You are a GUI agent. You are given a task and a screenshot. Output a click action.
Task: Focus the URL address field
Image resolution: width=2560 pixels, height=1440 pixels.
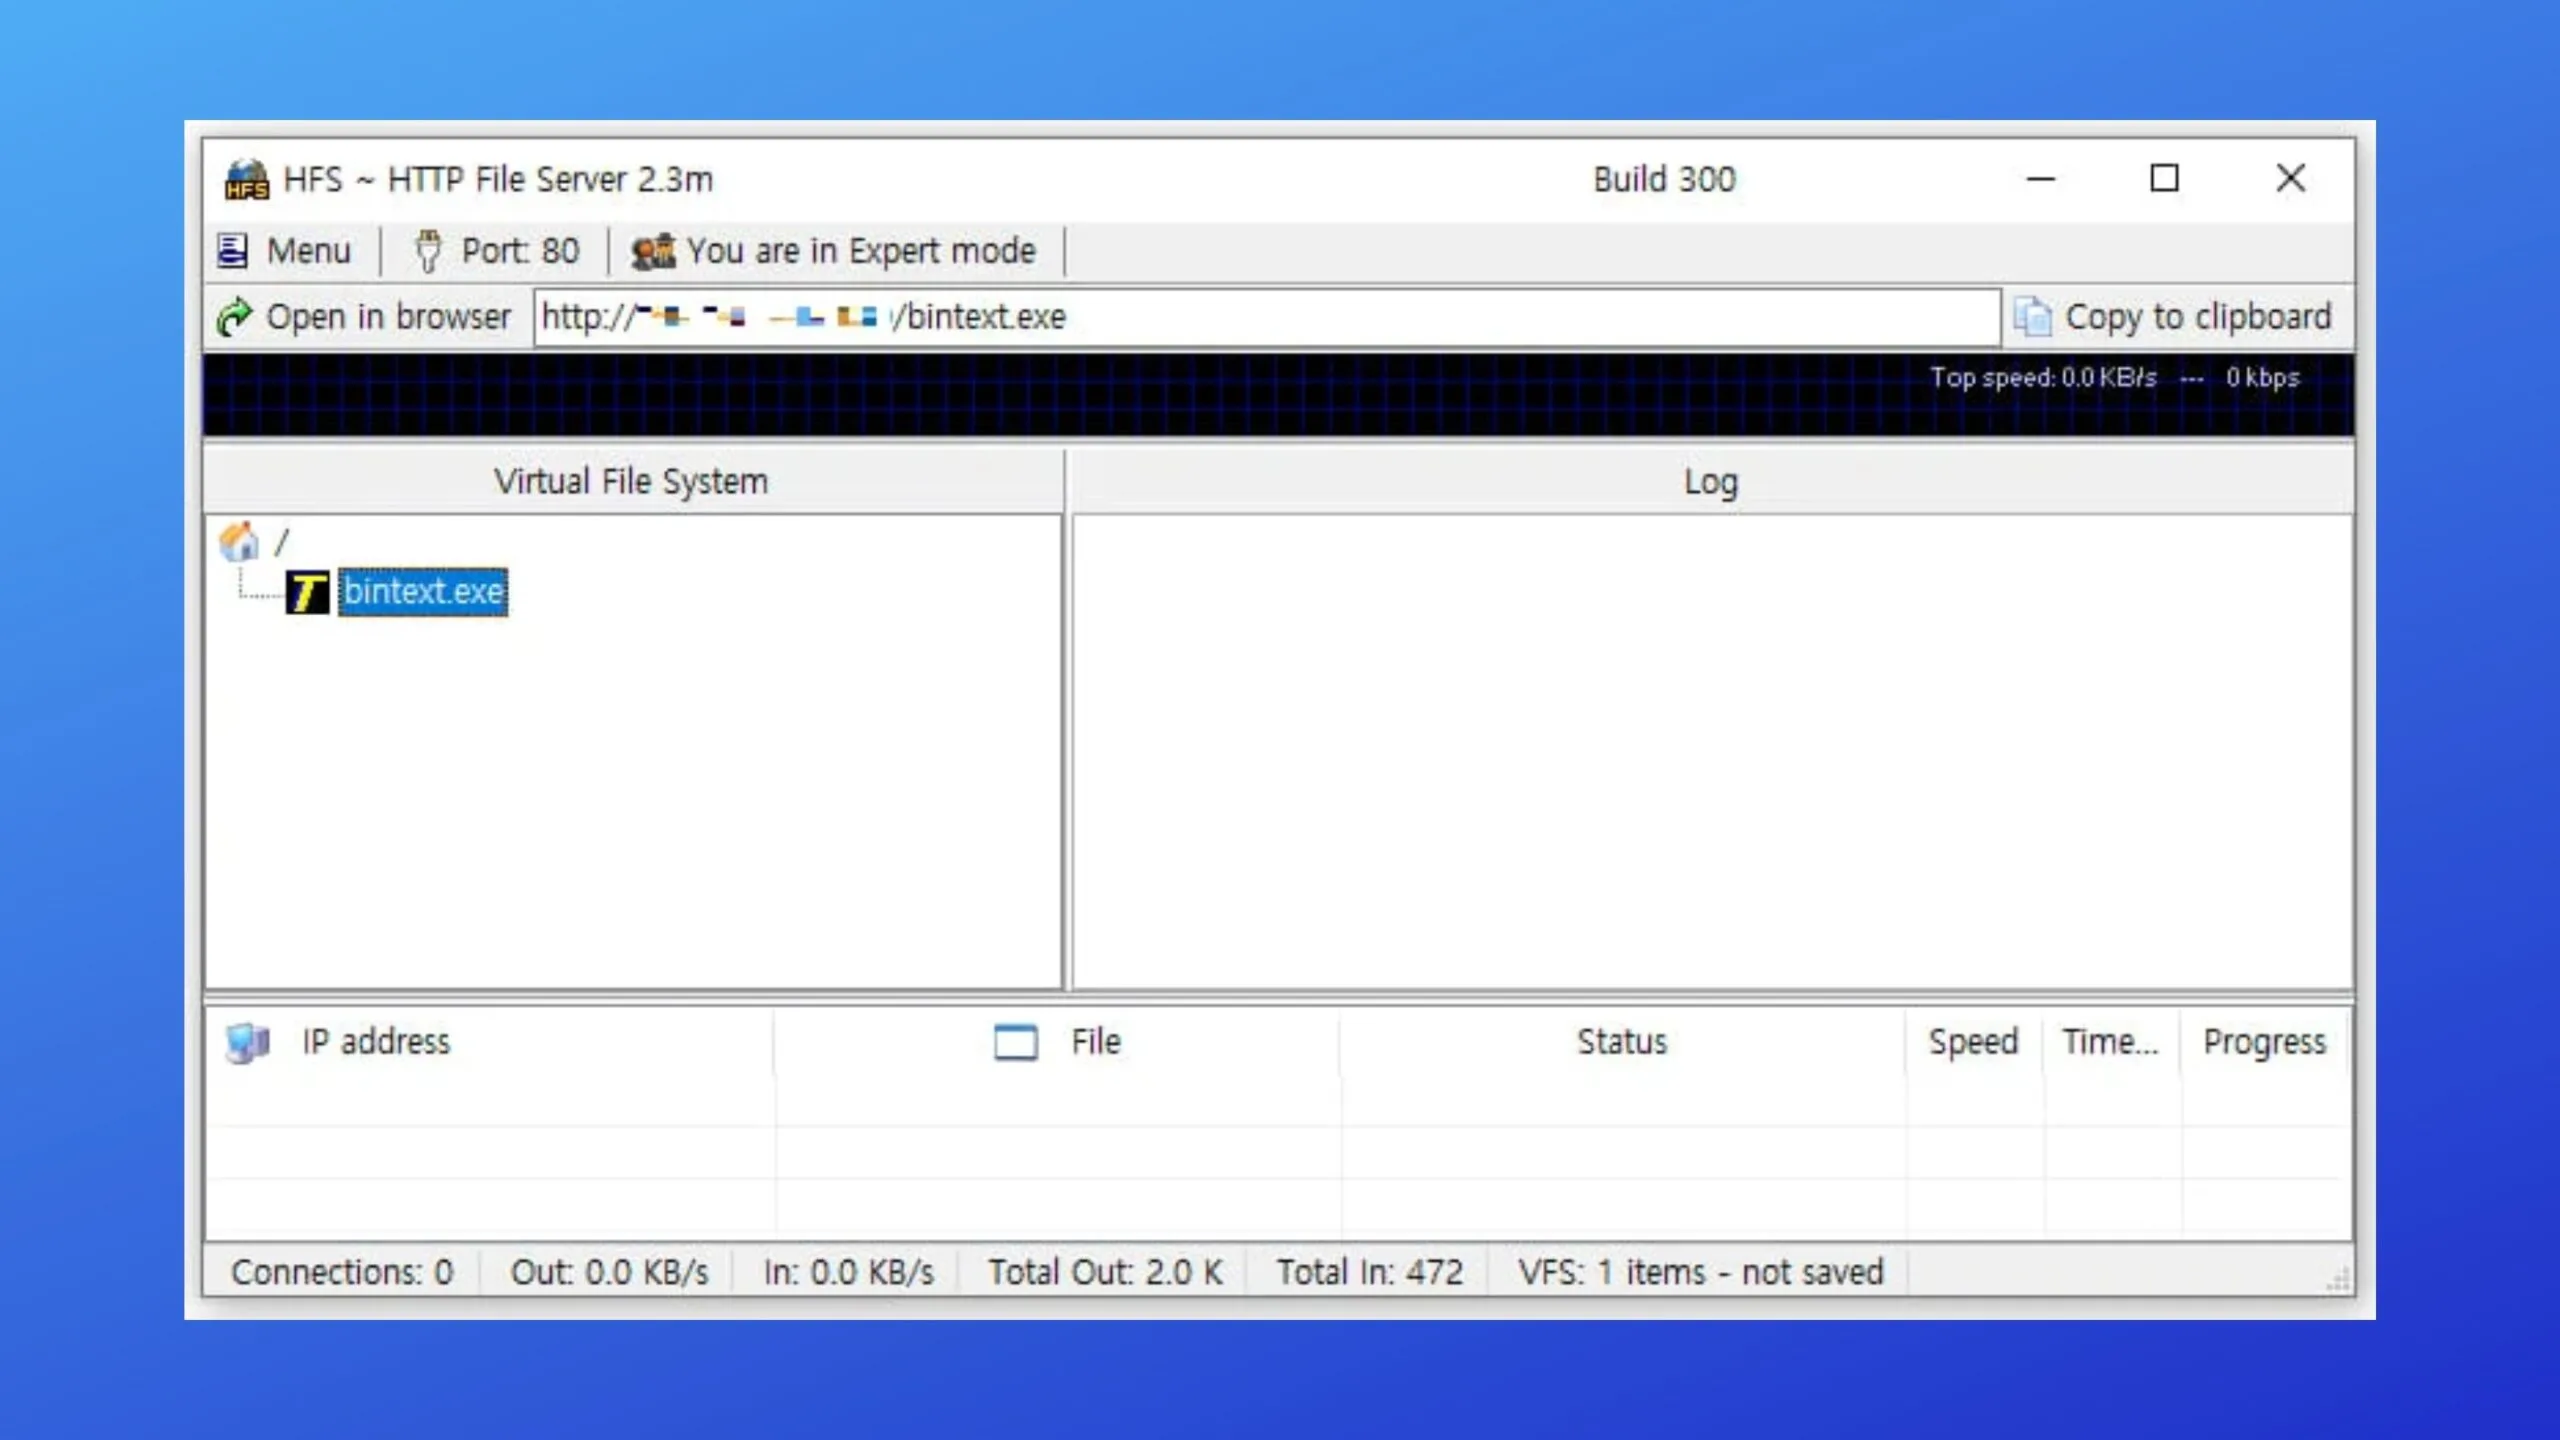coord(1266,317)
